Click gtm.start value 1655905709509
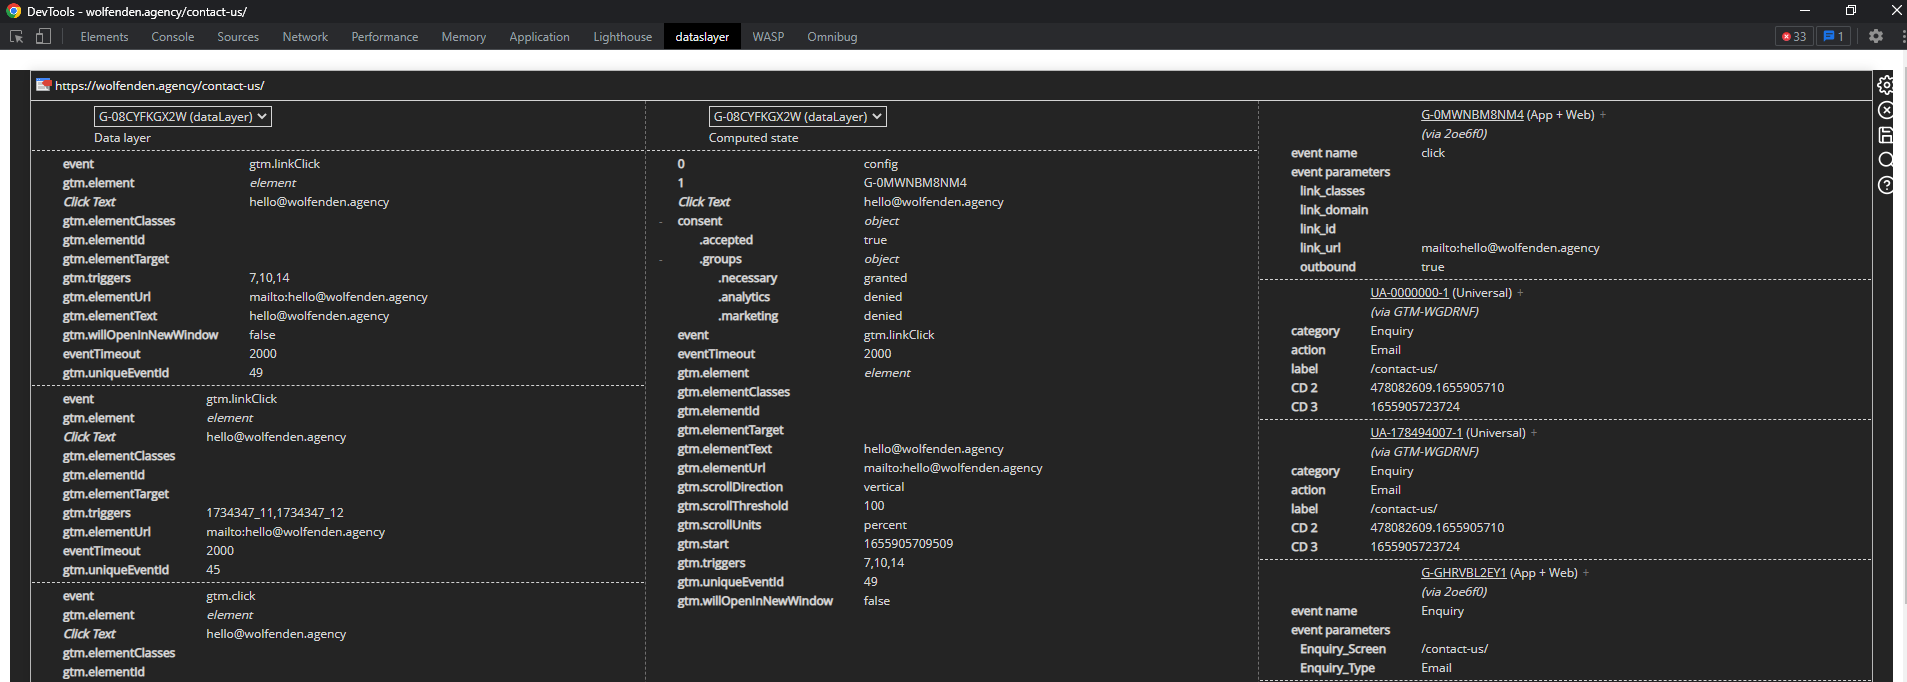This screenshot has height=682, width=1907. 908,544
